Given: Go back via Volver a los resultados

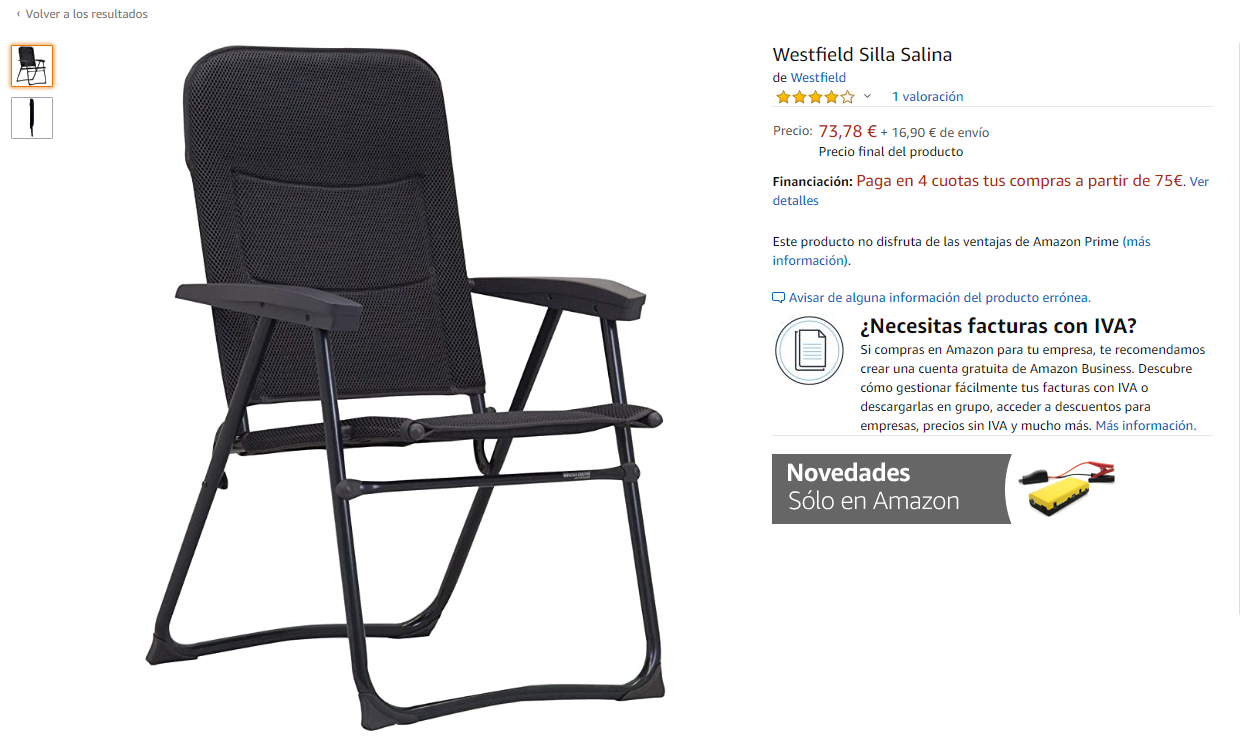Looking at the screenshot, I should click(86, 14).
